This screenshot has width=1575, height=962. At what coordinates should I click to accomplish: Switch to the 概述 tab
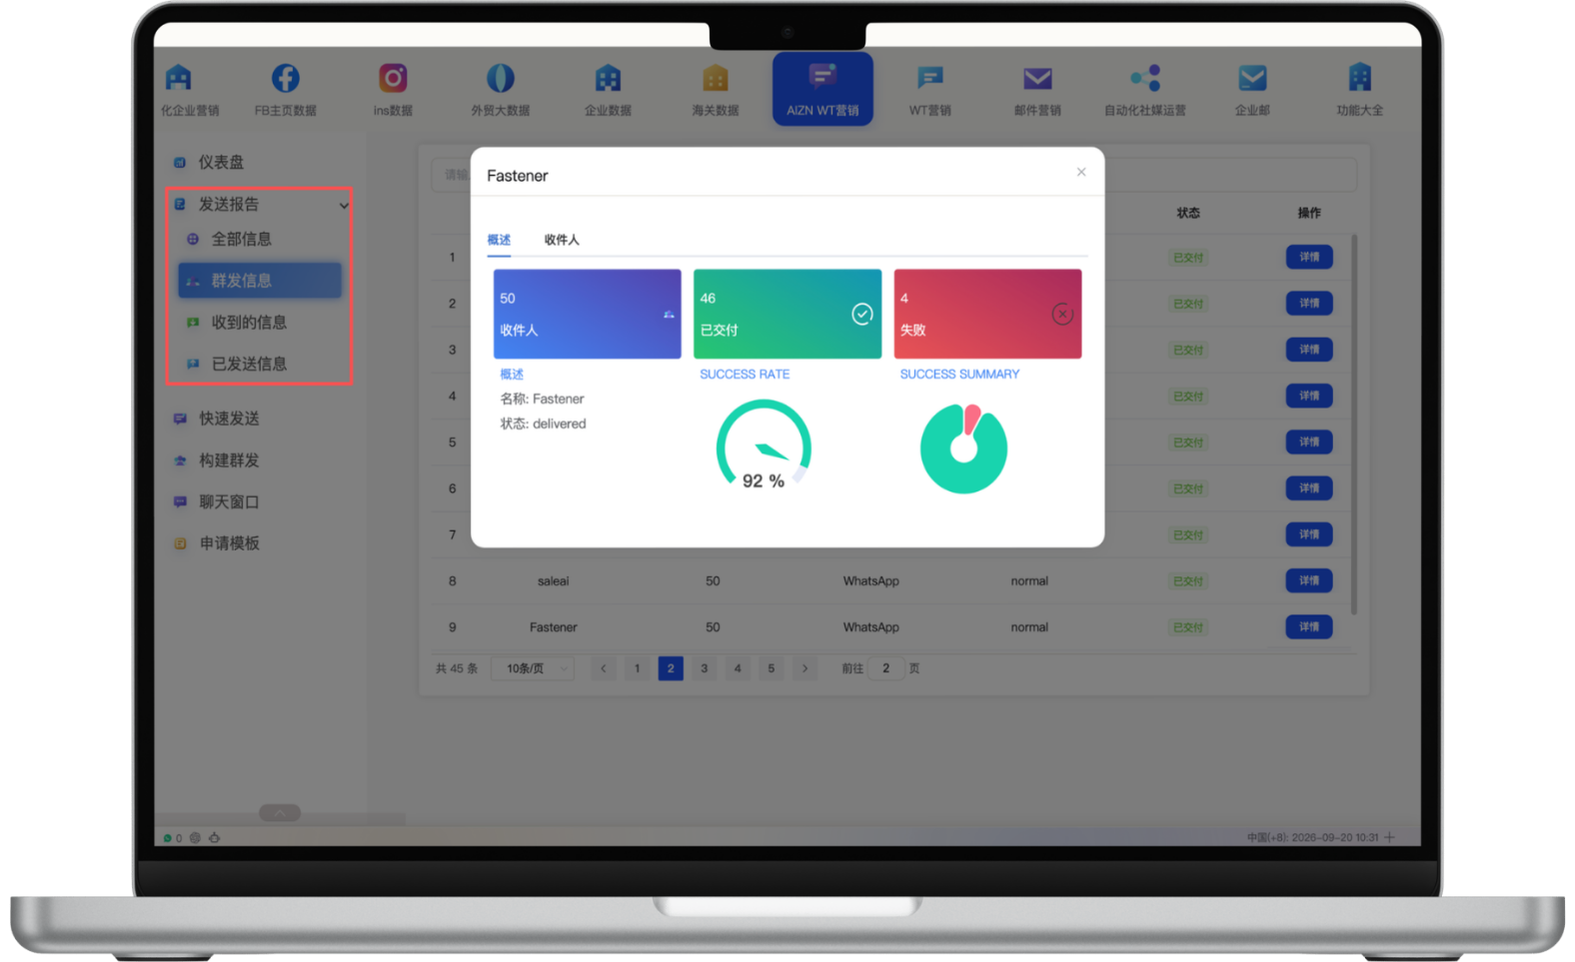pyautogui.click(x=498, y=240)
